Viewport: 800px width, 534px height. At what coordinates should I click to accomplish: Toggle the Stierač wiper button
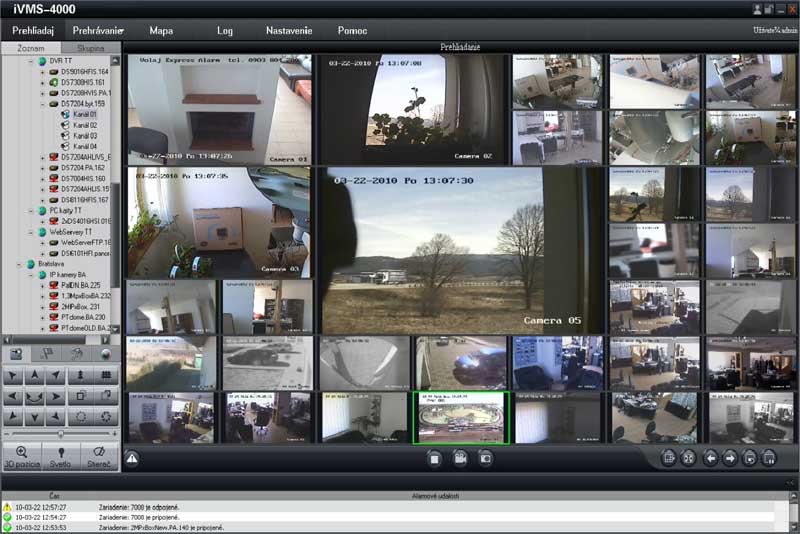(x=99, y=457)
